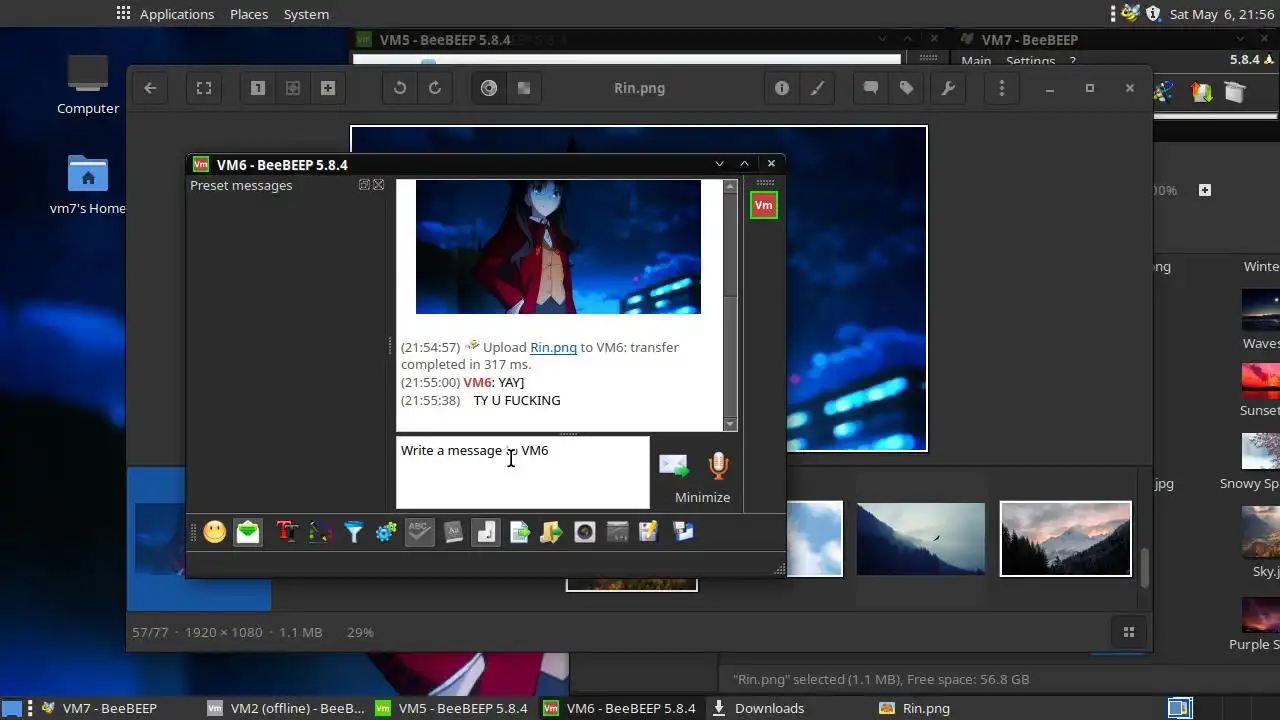Toggle the selected square-corner toolbar button
This screenshot has height=720, width=1280.
486,532
